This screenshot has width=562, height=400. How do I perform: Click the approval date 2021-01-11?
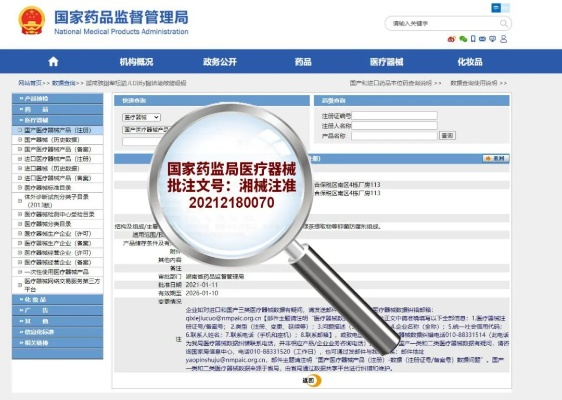tap(202, 285)
